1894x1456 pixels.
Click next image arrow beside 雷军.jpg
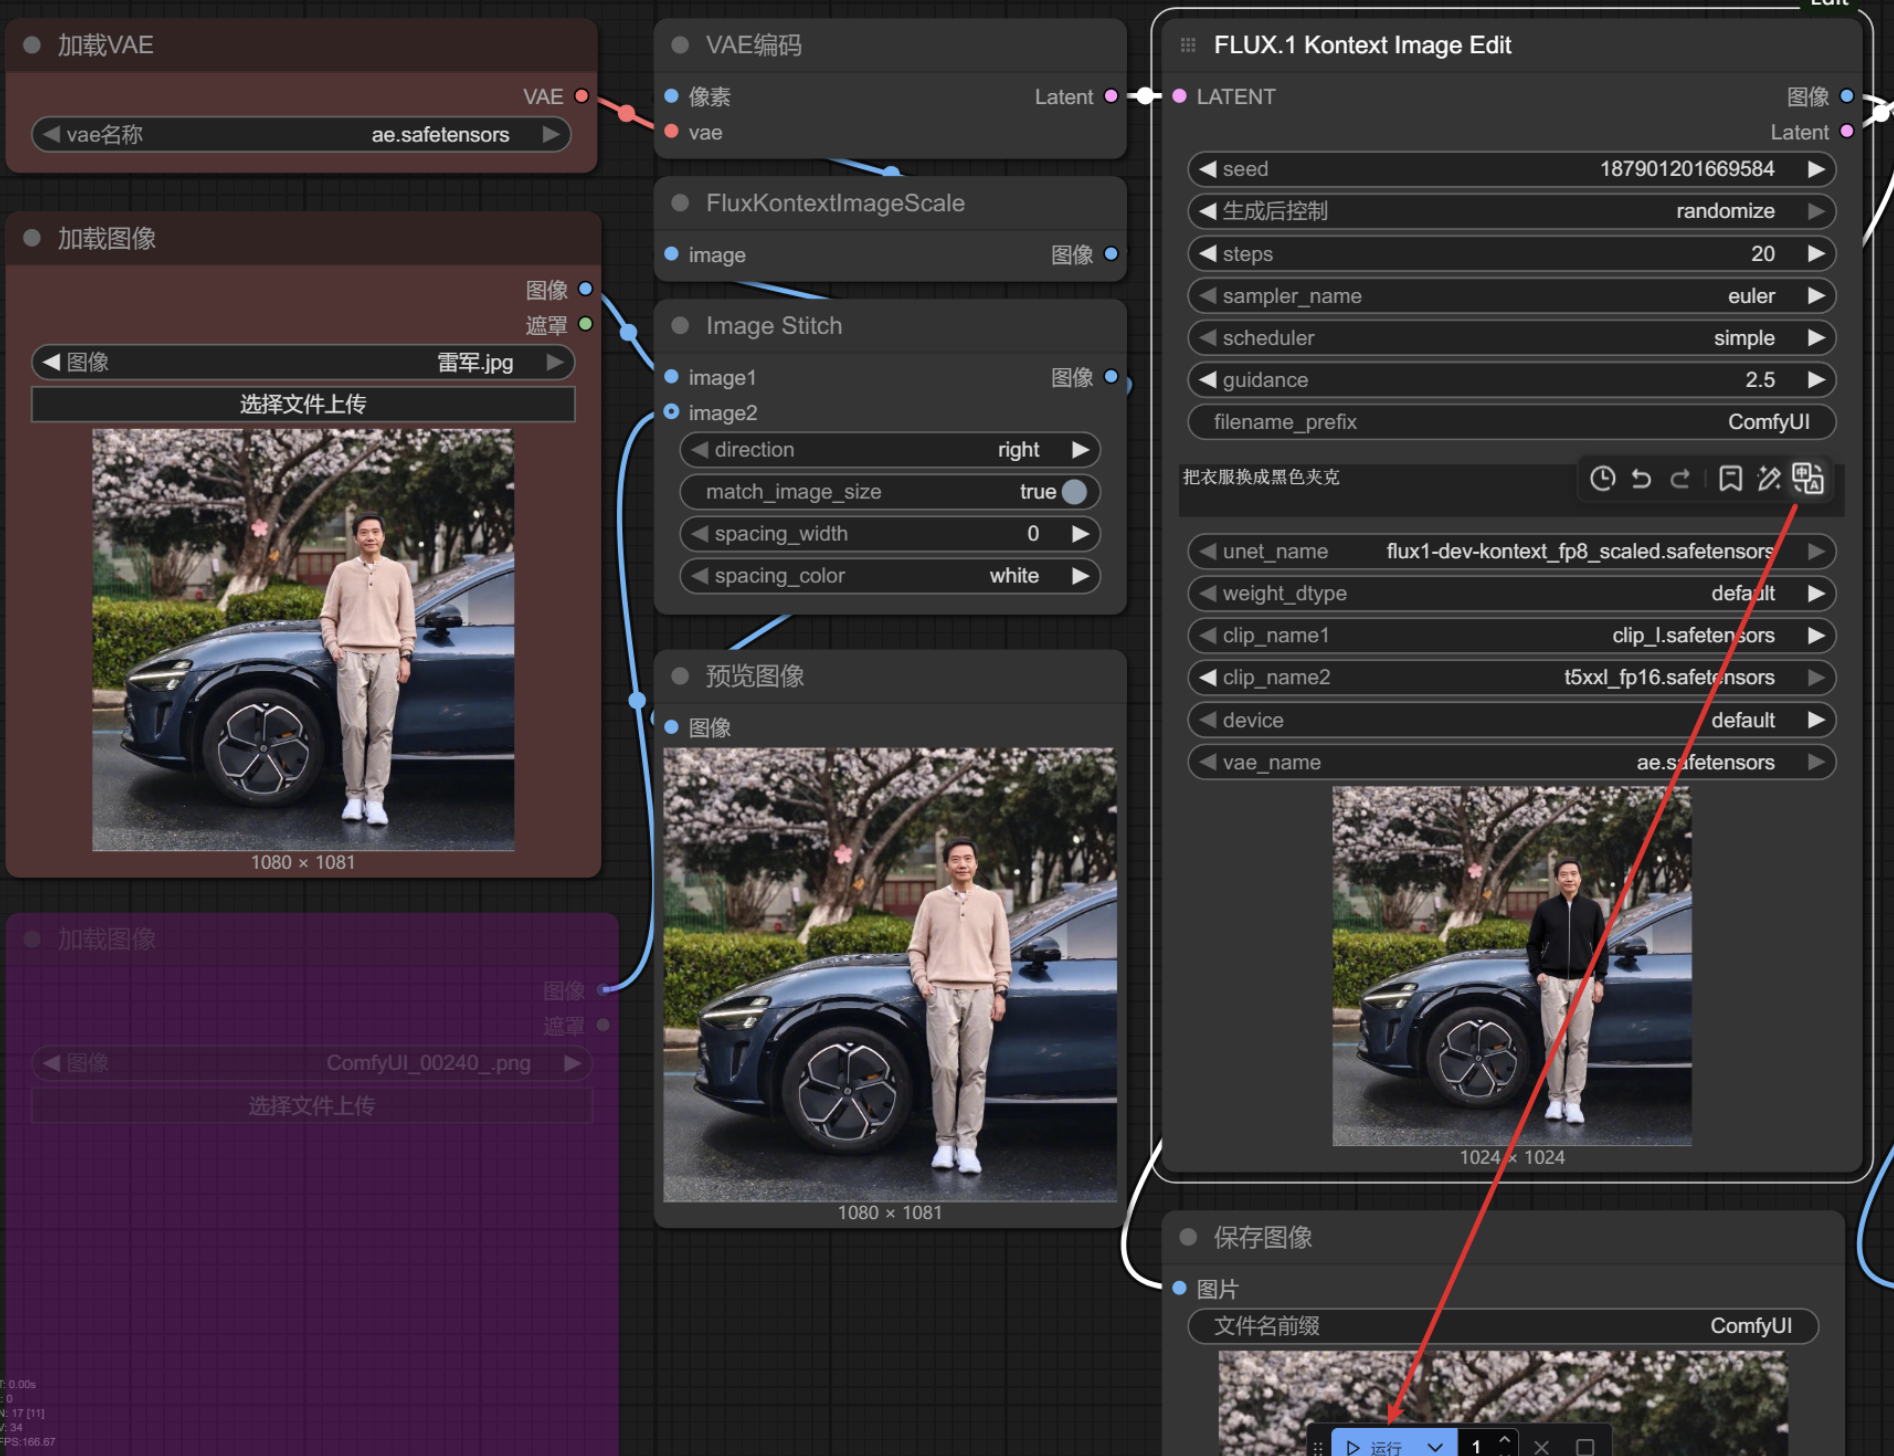click(555, 362)
